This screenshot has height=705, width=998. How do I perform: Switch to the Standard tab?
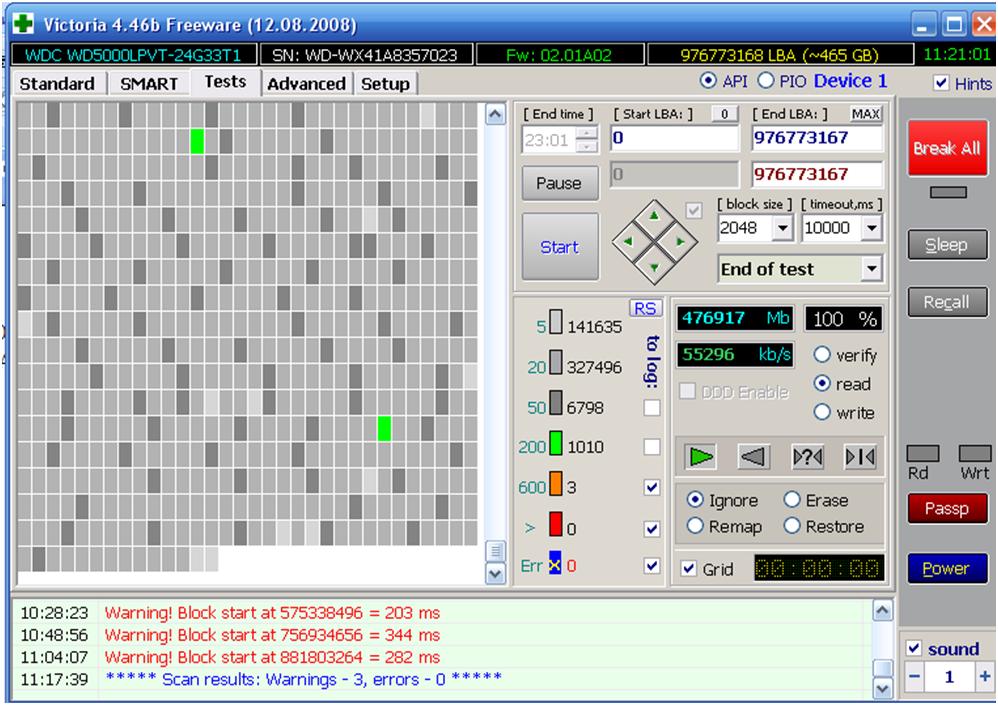pos(57,84)
